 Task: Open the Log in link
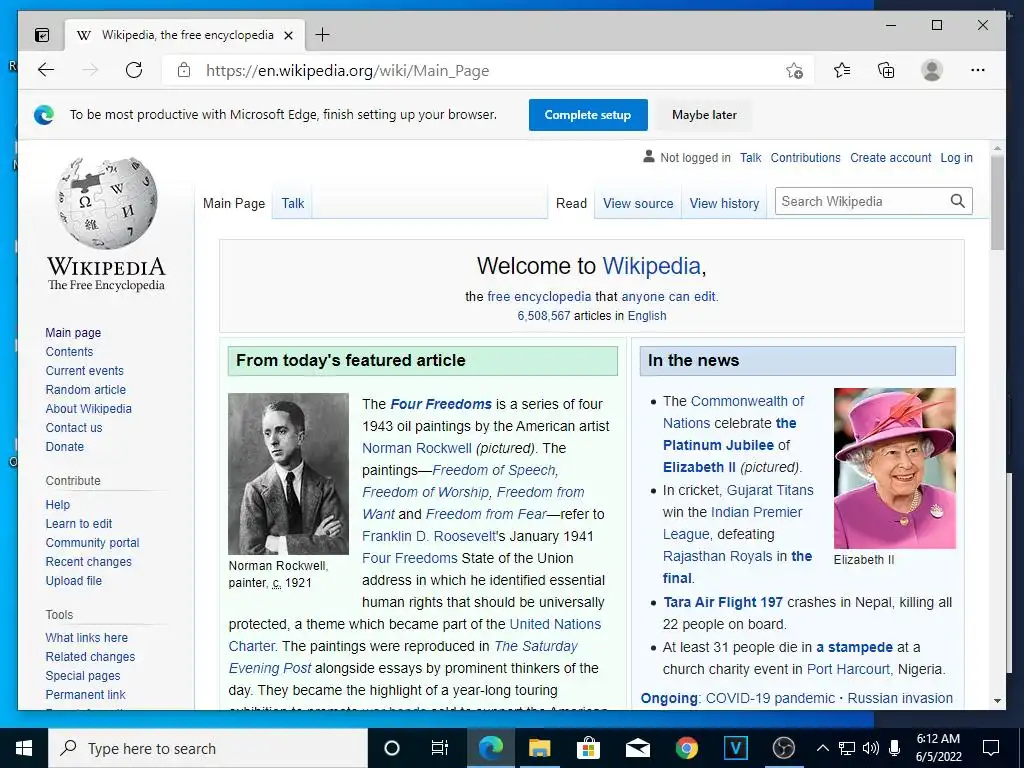[956, 157]
